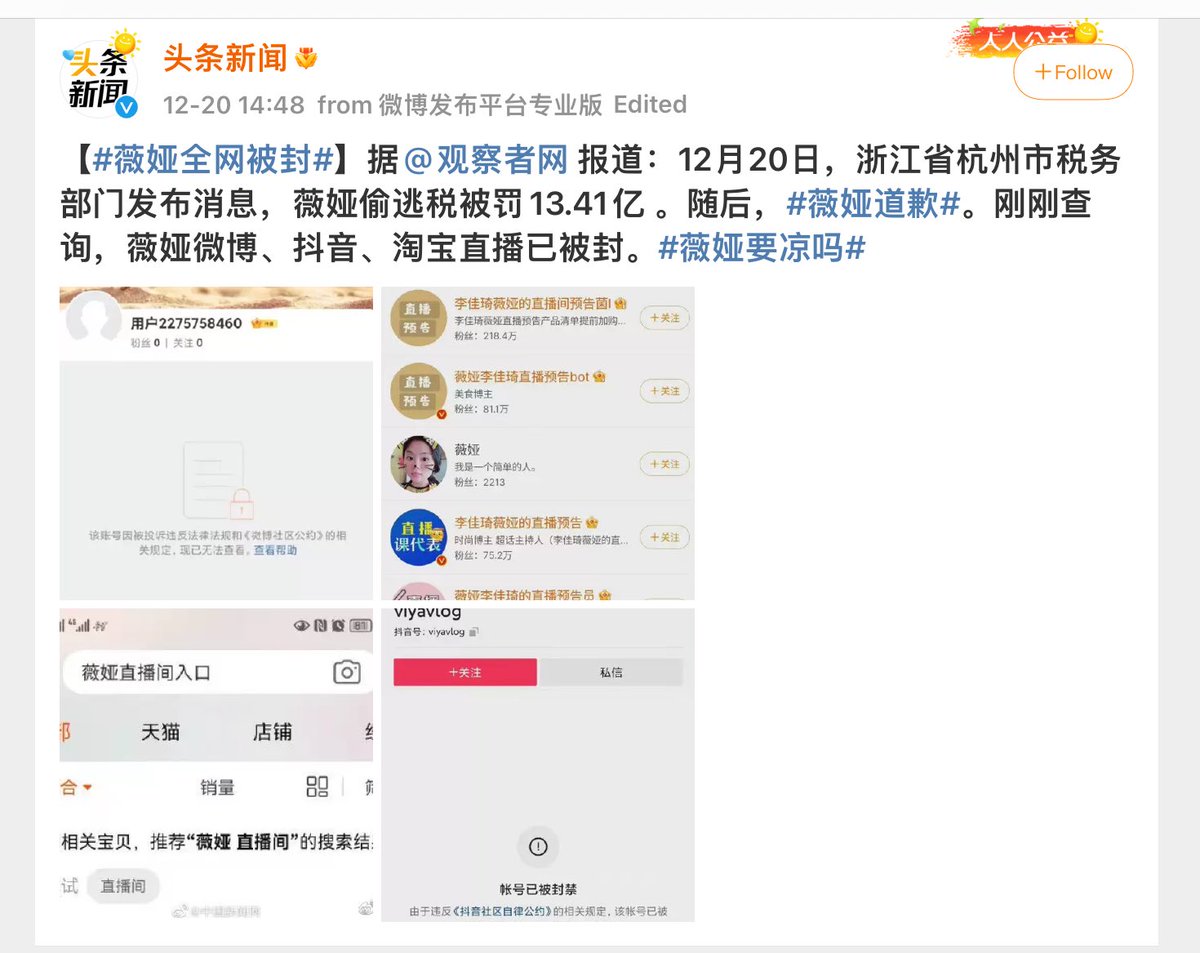Open the post timestamp 12-20 14:48

[233, 104]
